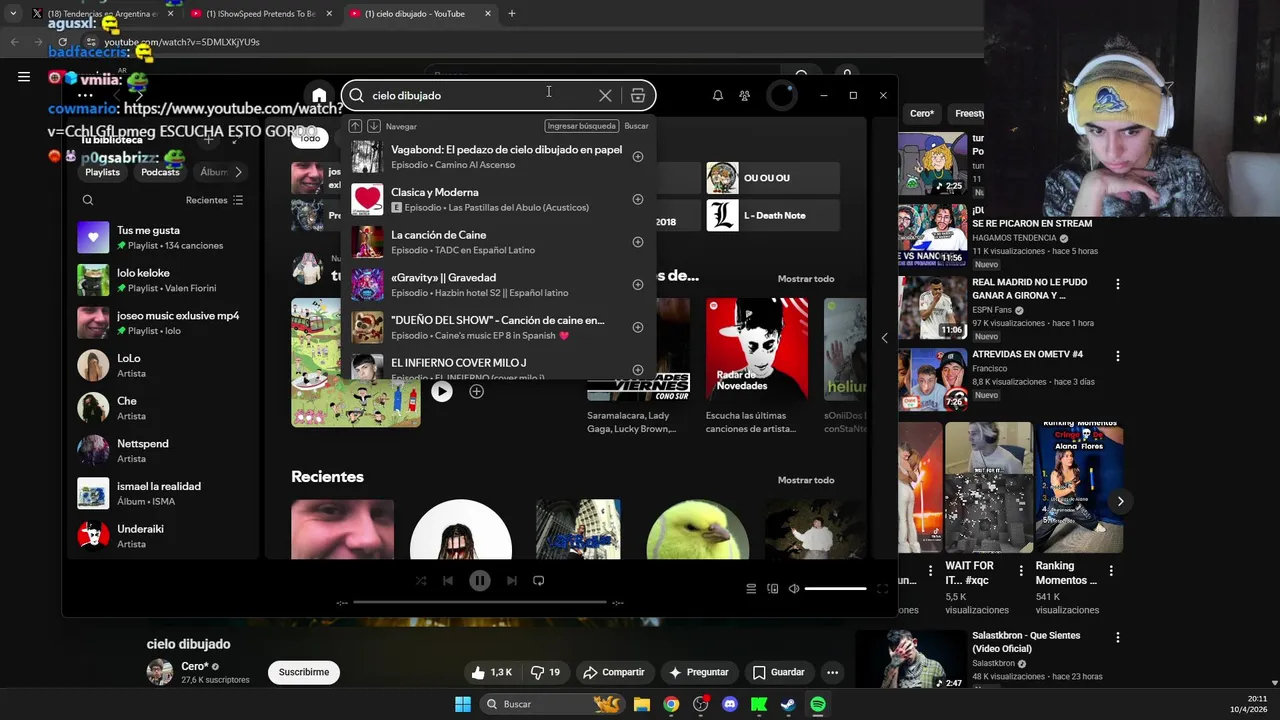
Task: Click Suscribirme on the Cero* channel
Action: pos(304,672)
